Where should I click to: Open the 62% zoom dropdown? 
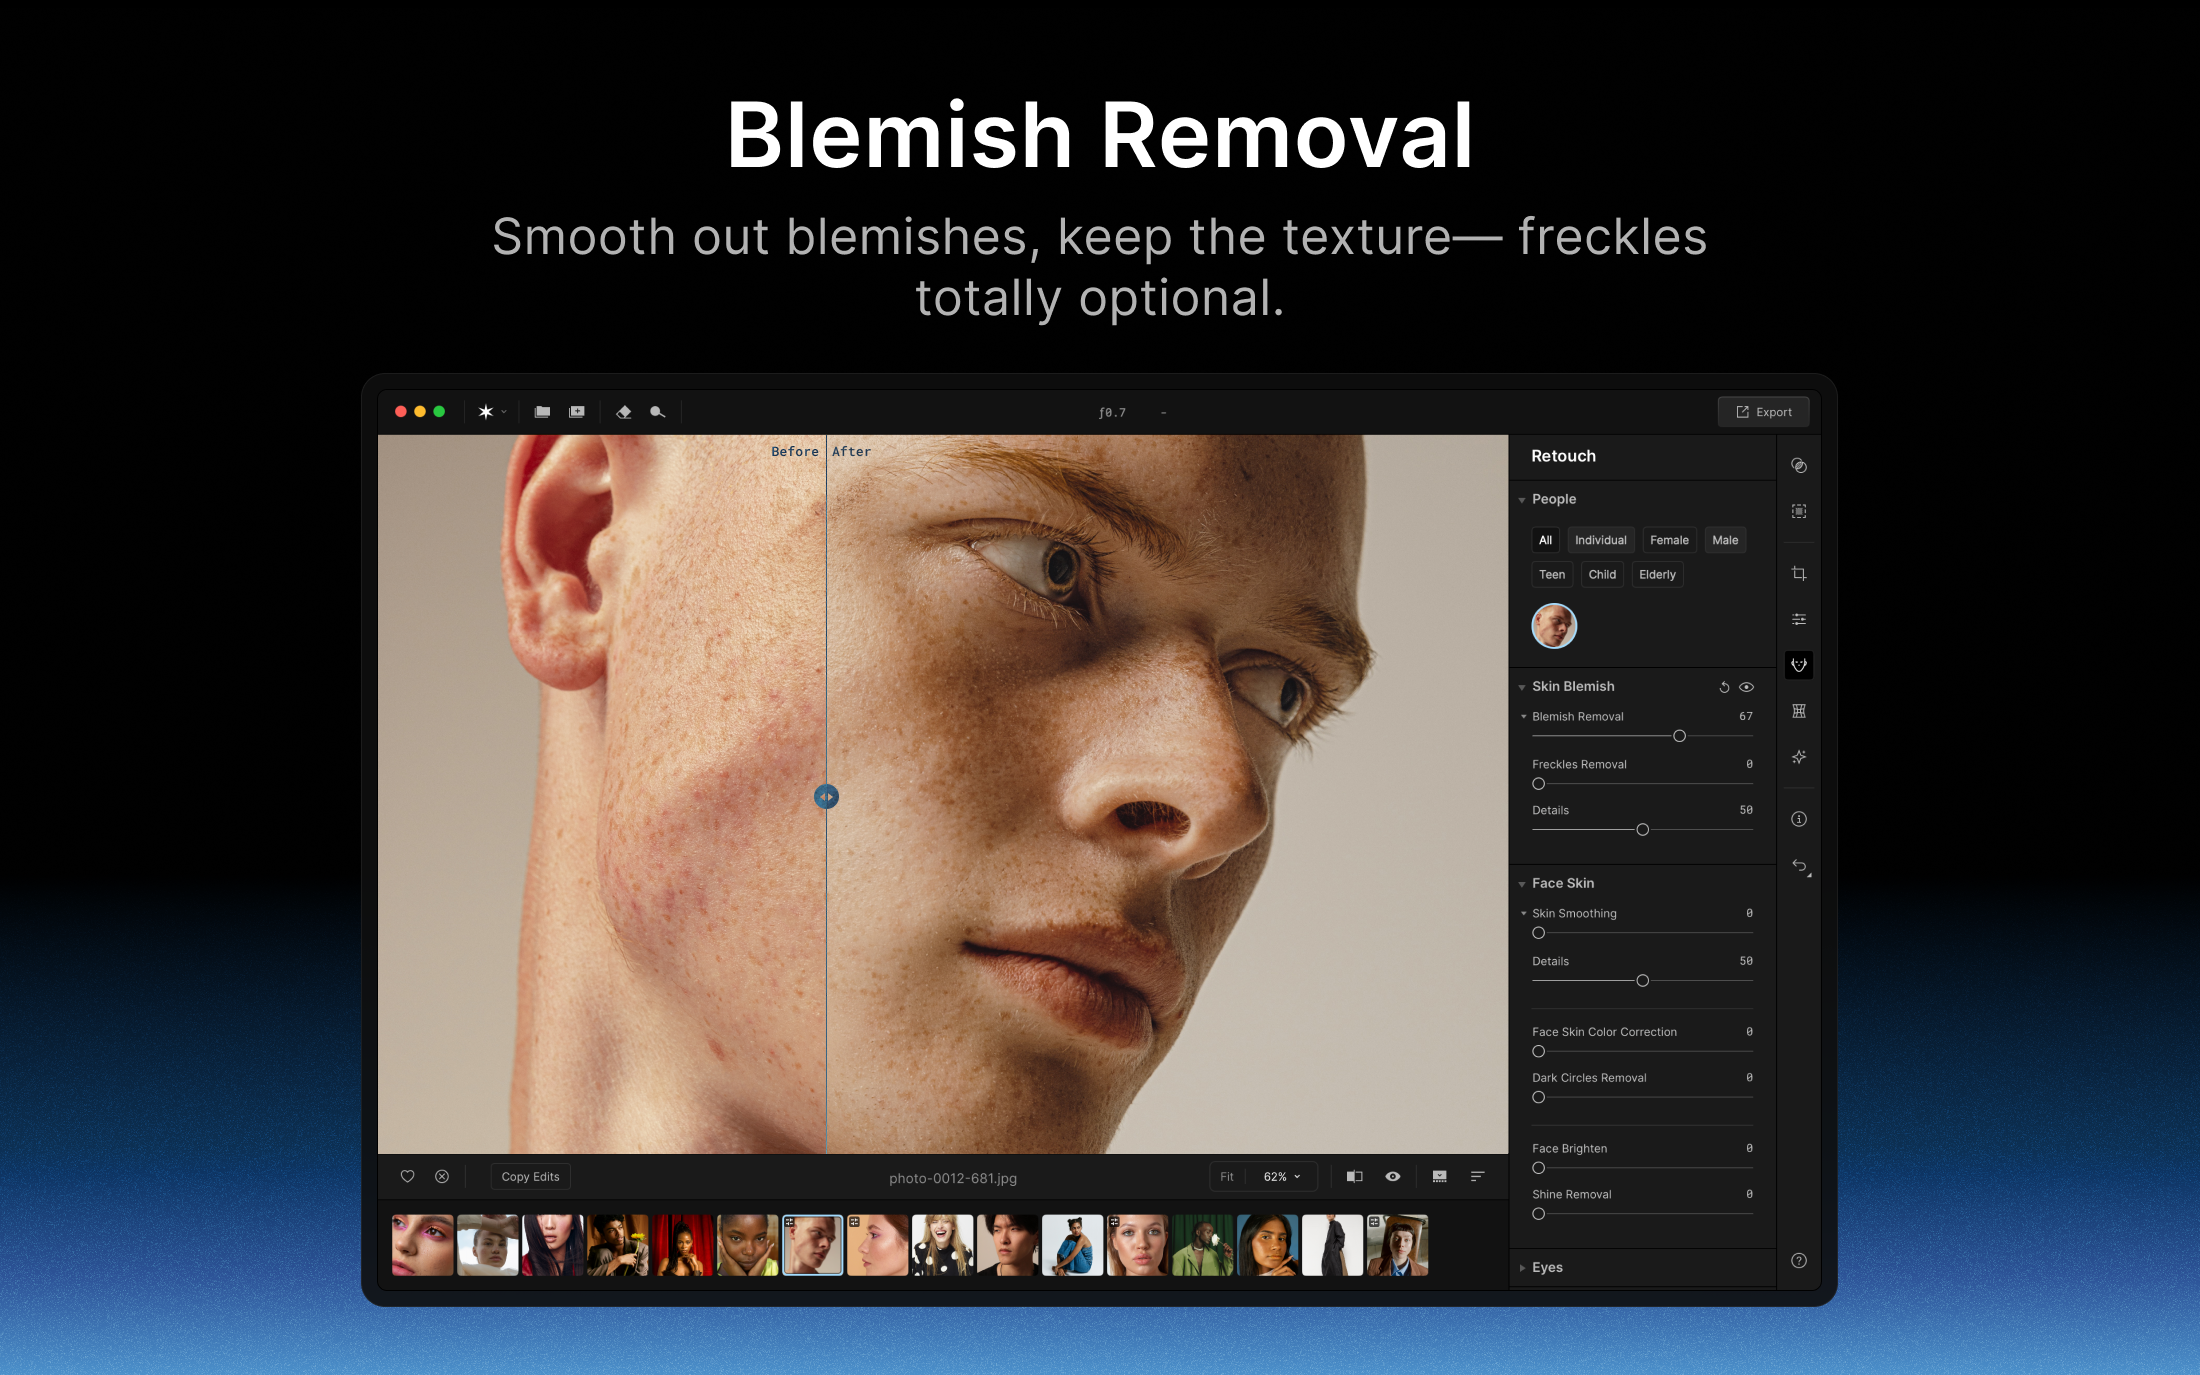pyautogui.click(x=1282, y=1177)
